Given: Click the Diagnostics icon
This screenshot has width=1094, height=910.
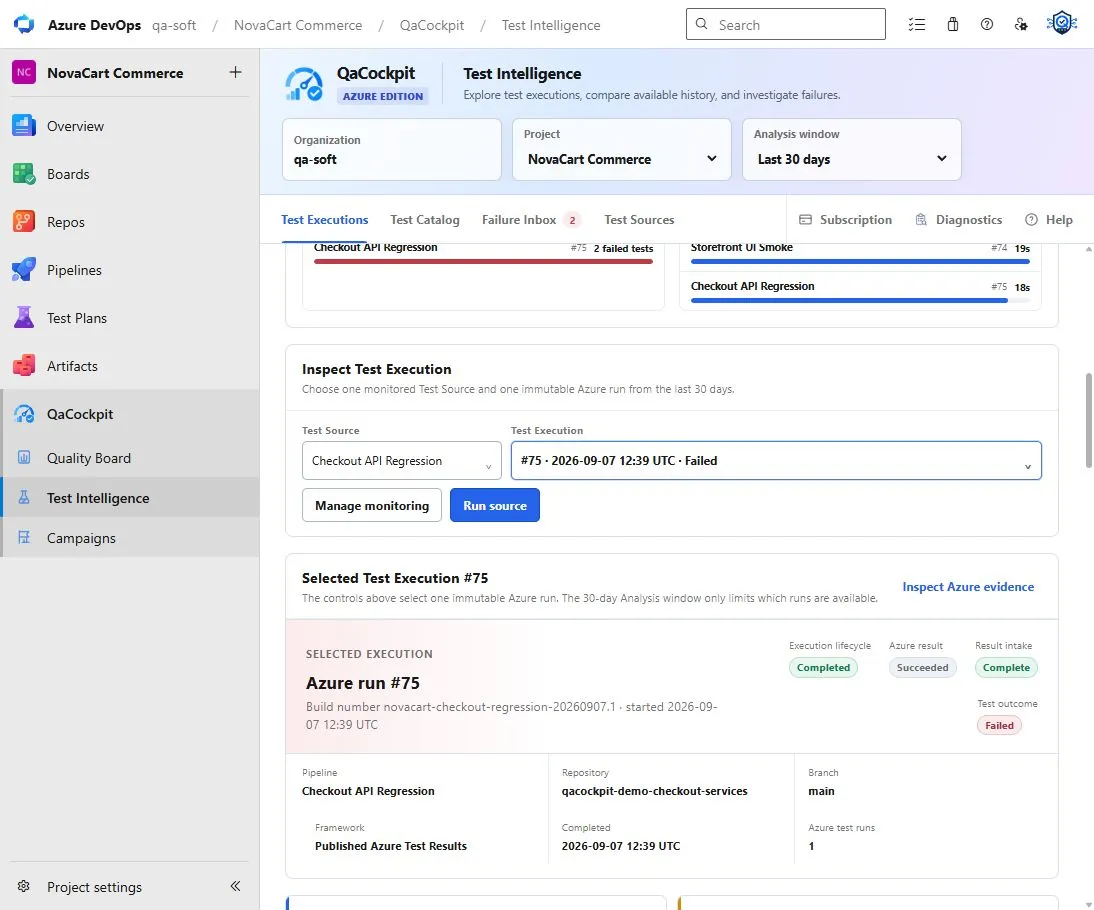Looking at the screenshot, I should click(921, 220).
